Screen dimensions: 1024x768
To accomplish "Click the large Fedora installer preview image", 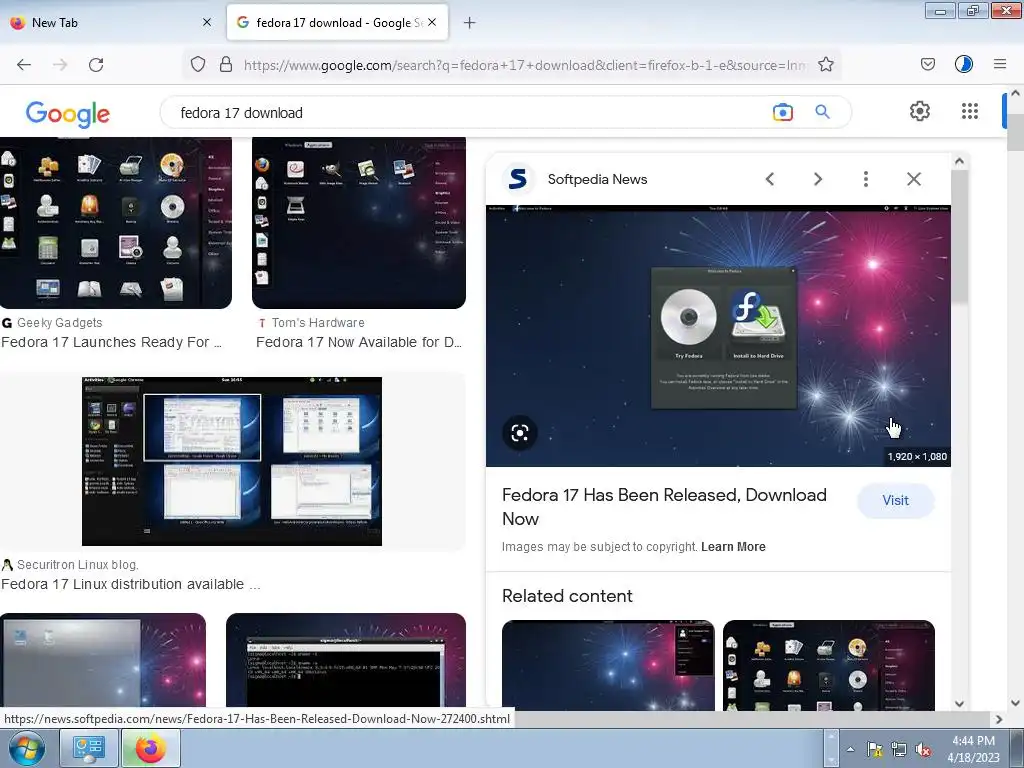I will (718, 336).
